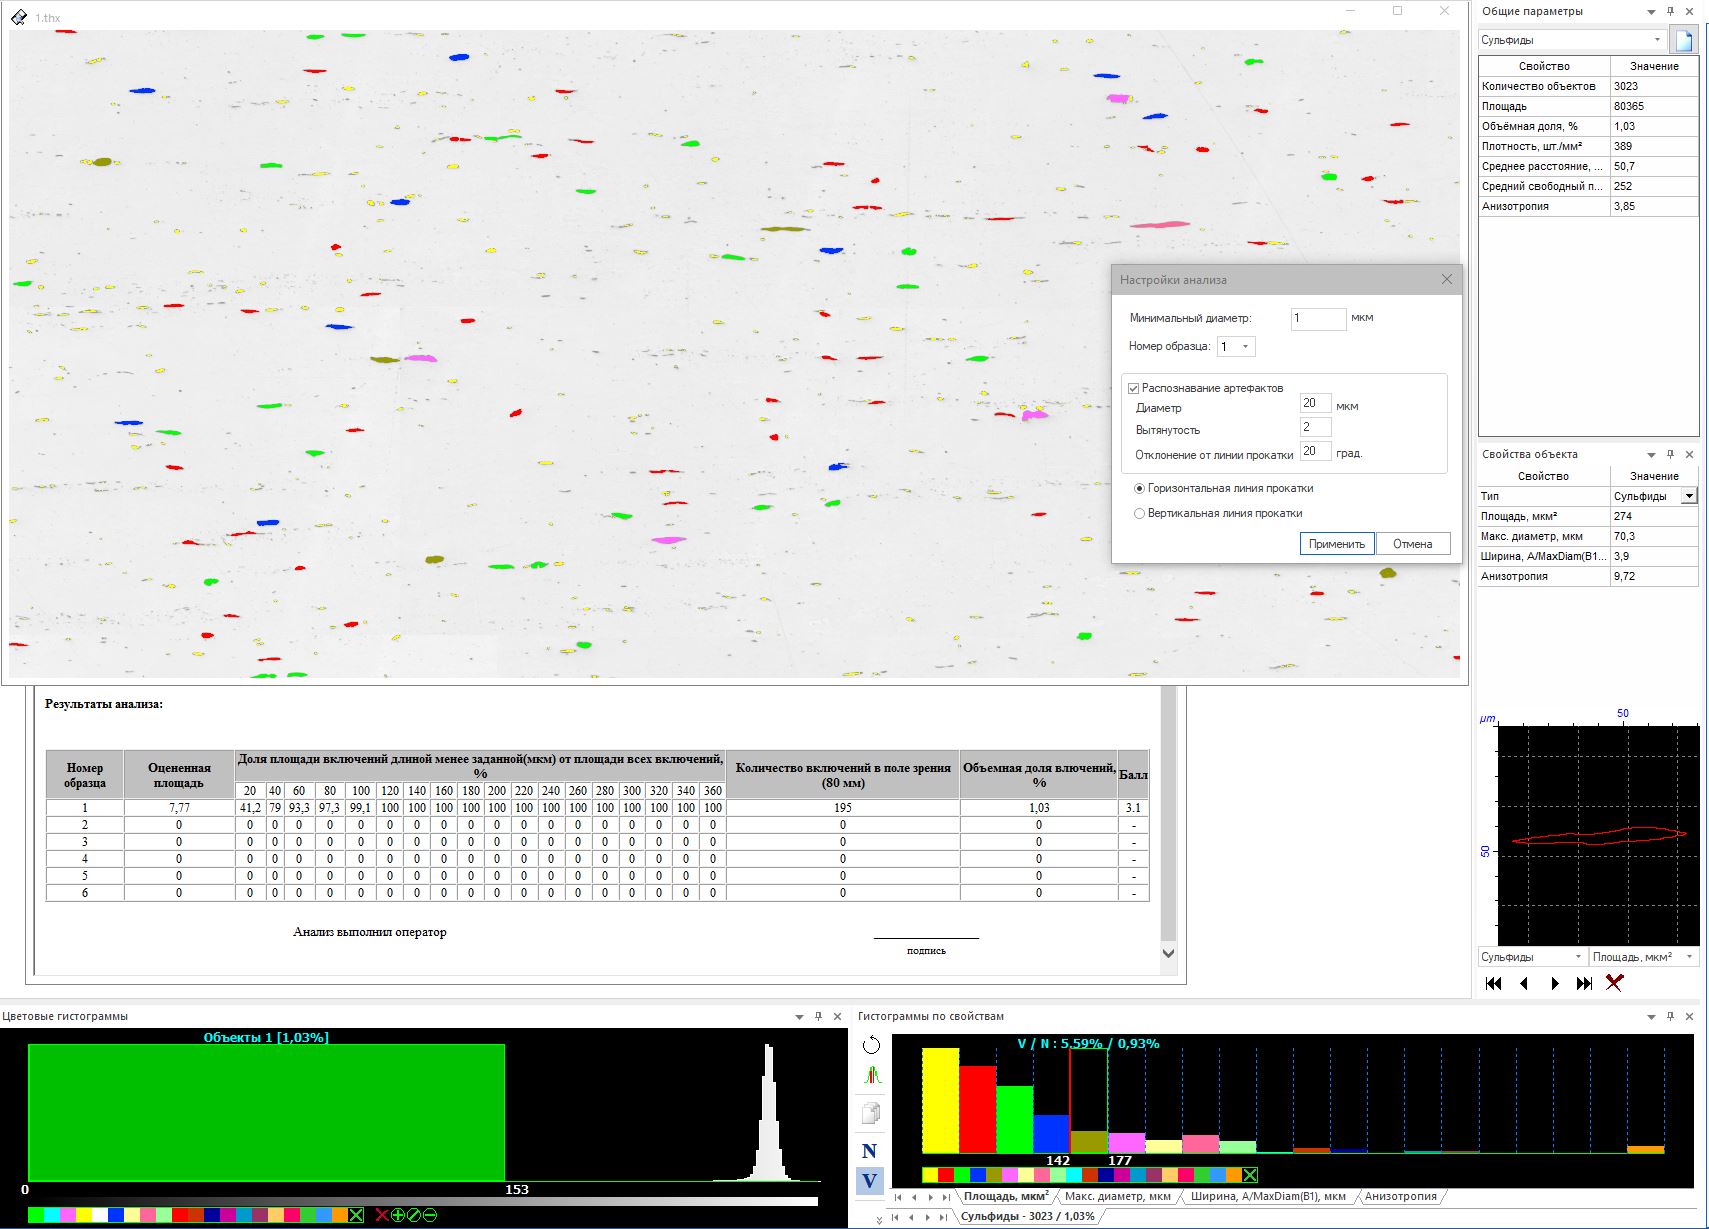Switch histogram to V (volume) mode
This screenshot has width=1709, height=1229.
point(869,1181)
